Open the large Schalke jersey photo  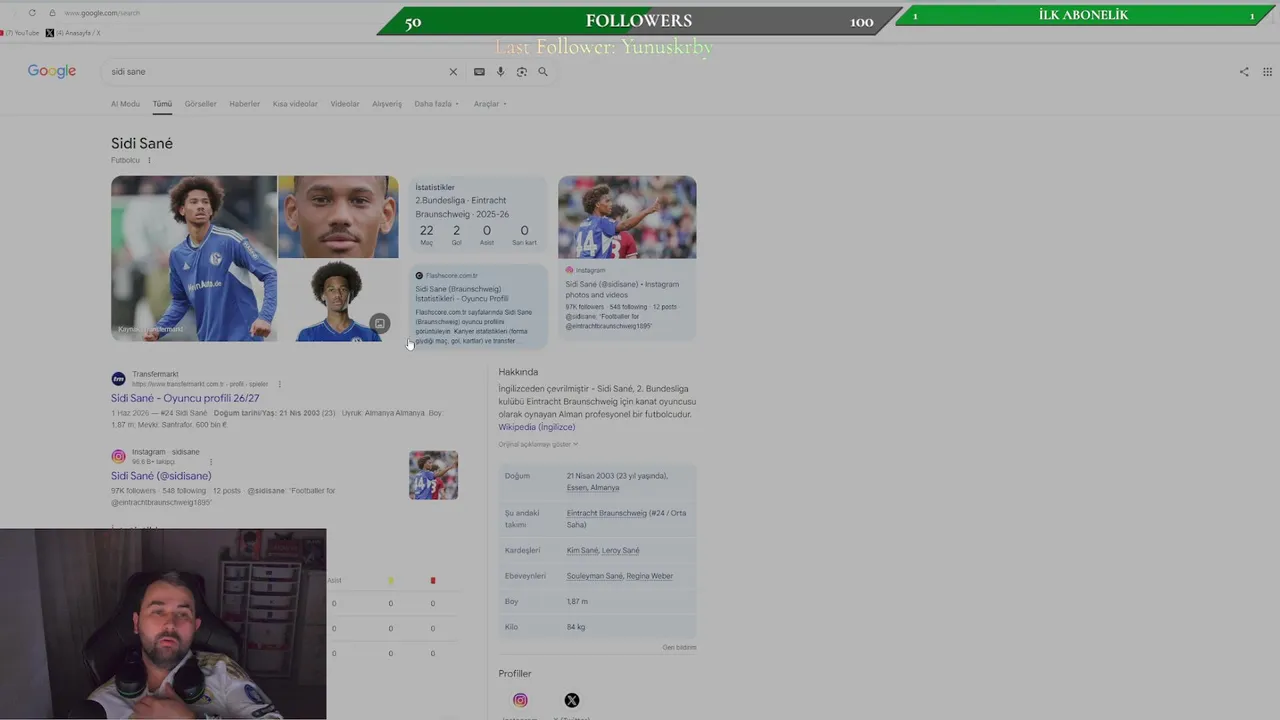click(194, 259)
